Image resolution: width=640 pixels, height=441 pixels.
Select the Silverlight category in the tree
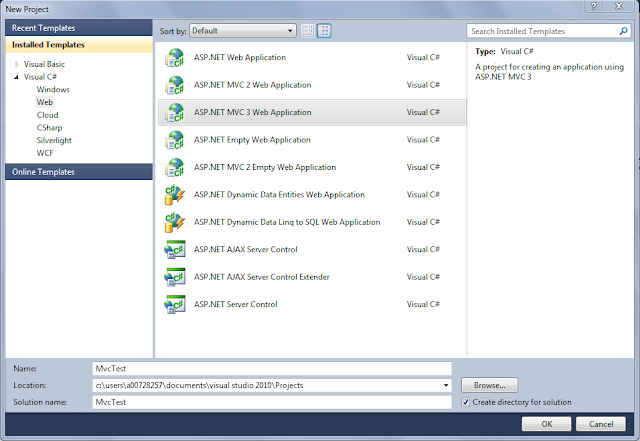(x=54, y=140)
